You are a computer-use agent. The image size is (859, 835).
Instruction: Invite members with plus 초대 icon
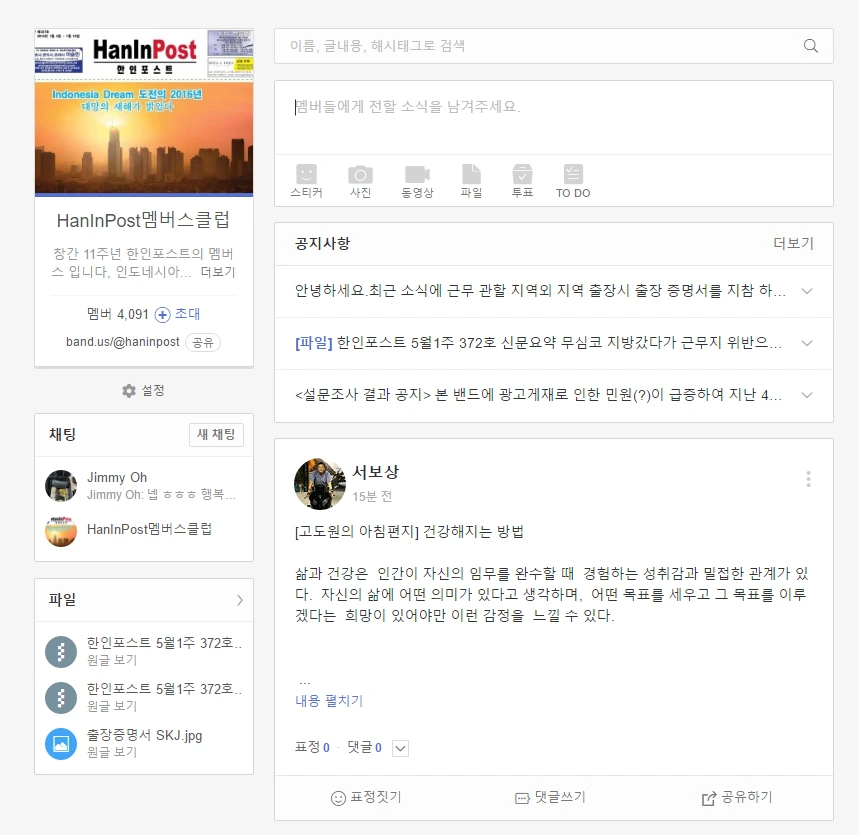pos(177,314)
